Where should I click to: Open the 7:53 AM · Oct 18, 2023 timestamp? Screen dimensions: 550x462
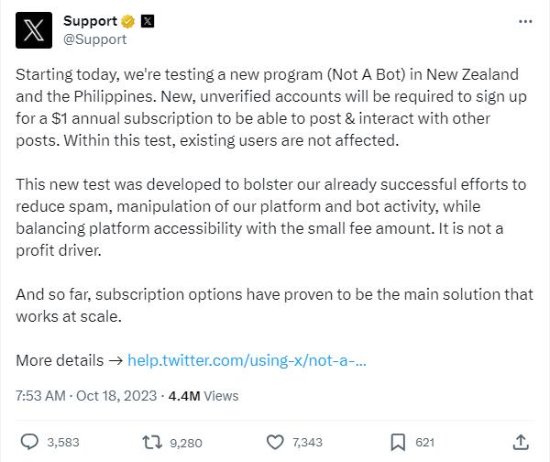86,396
